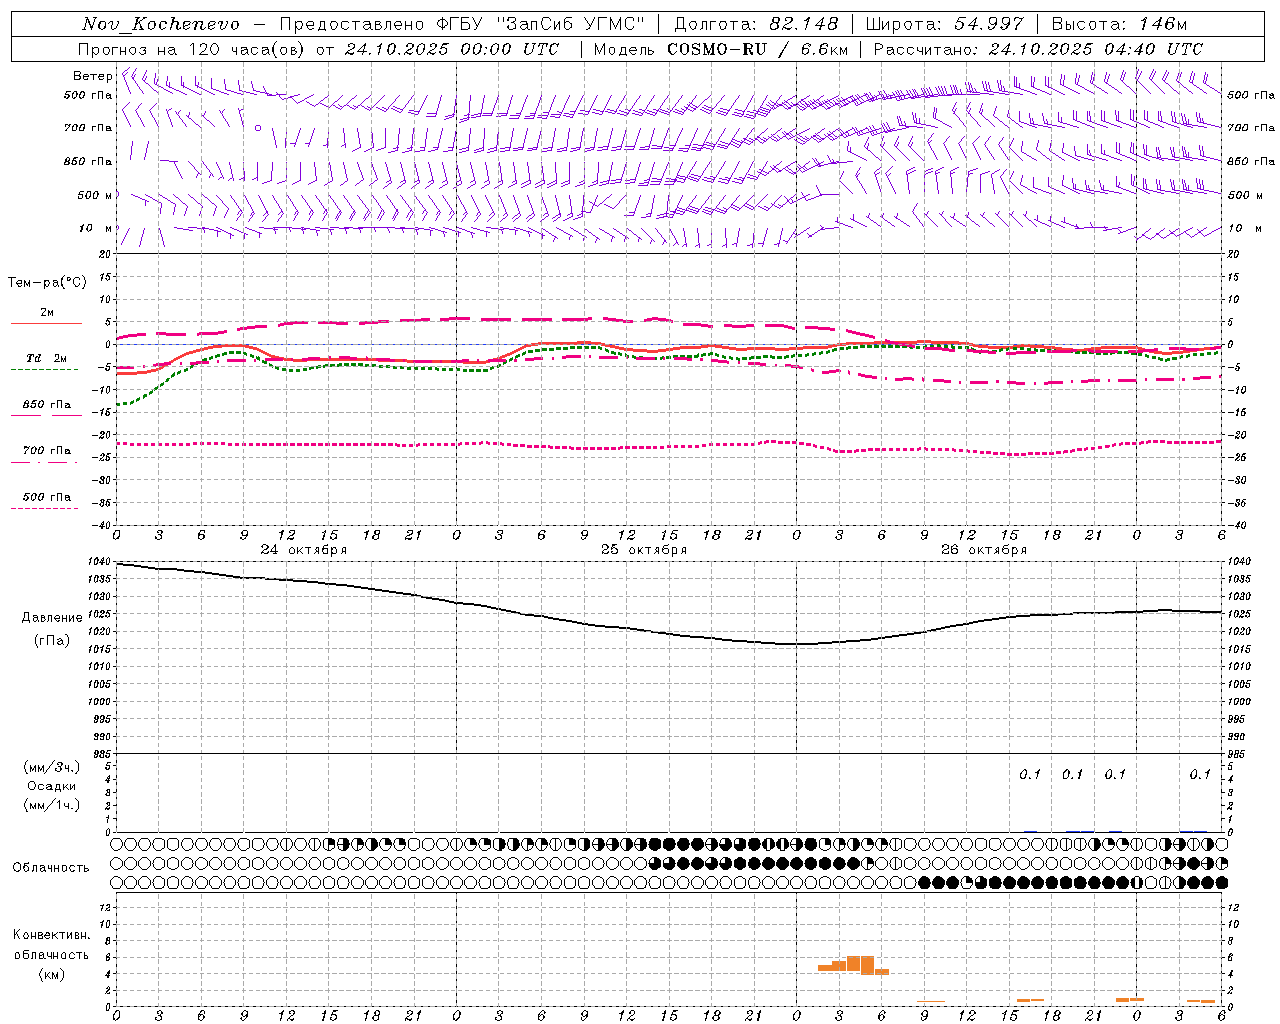The image size is (1280, 1024).
Task: Select the longitude value 'Долгота: 82.148'
Action: (756, 24)
